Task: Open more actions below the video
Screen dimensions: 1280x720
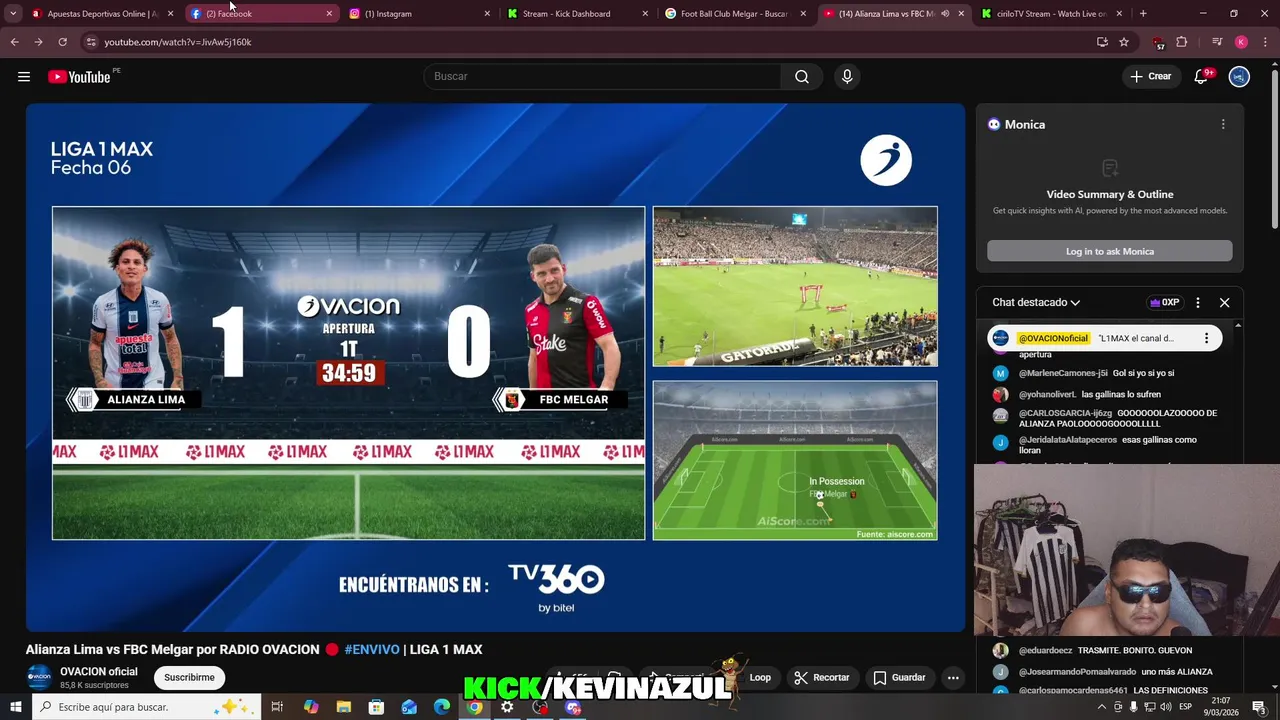Action: tap(953, 677)
